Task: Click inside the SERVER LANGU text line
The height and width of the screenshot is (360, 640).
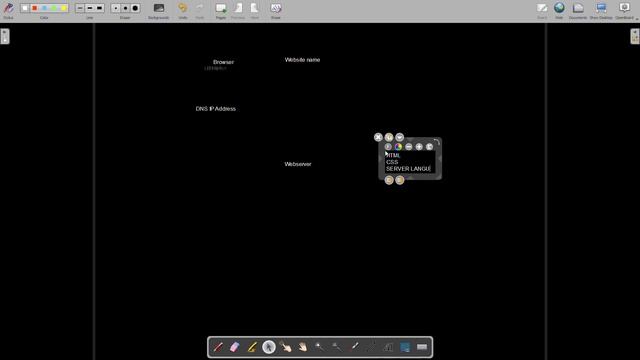Action: (x=408, y=169)
